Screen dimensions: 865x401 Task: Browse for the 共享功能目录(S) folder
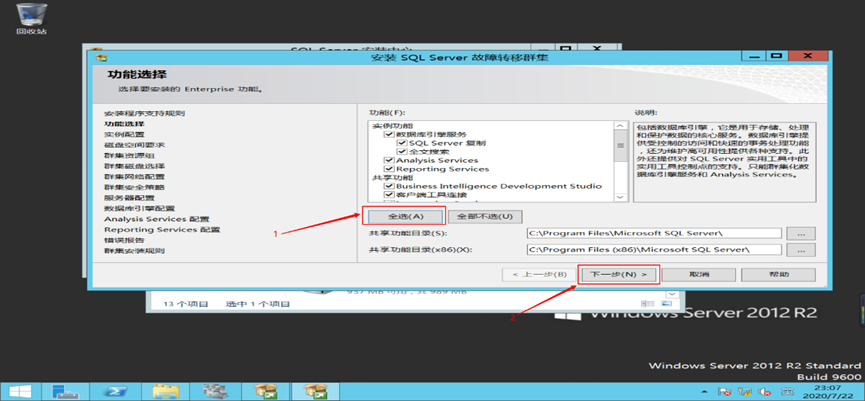[802, 233]
